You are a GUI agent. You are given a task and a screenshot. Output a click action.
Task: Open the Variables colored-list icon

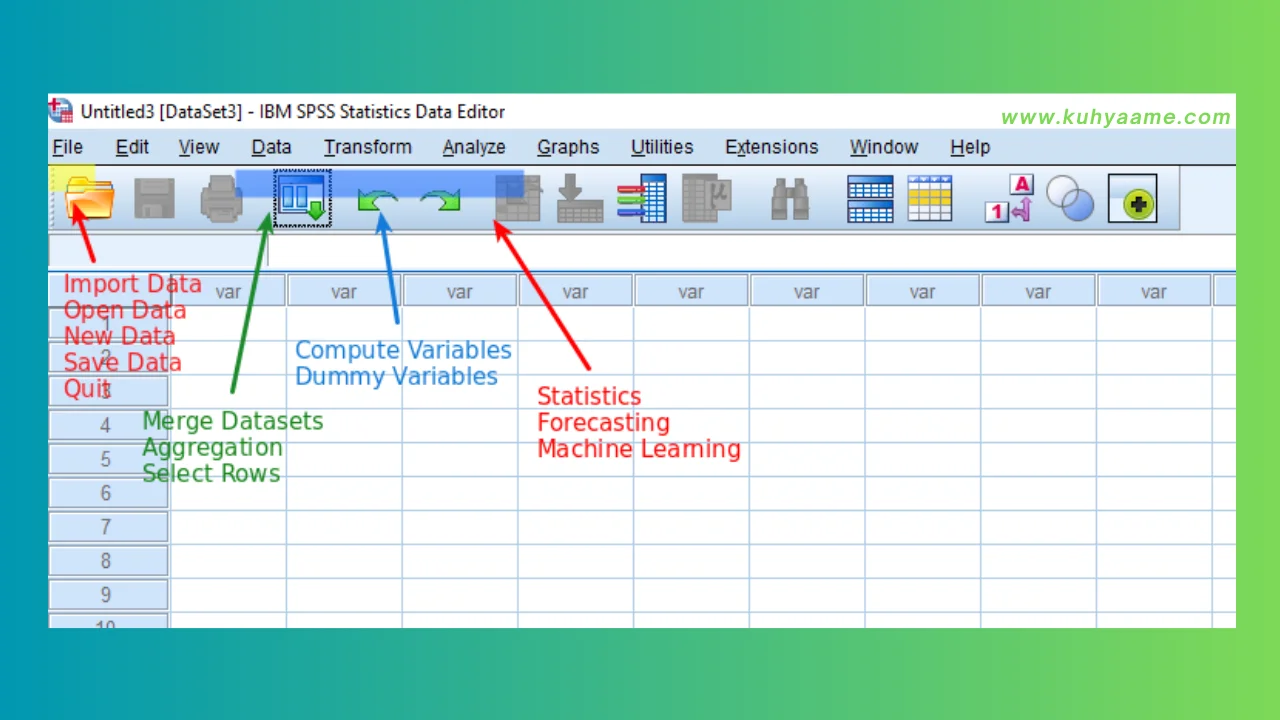pyautogui.click(x=642, y=198)
